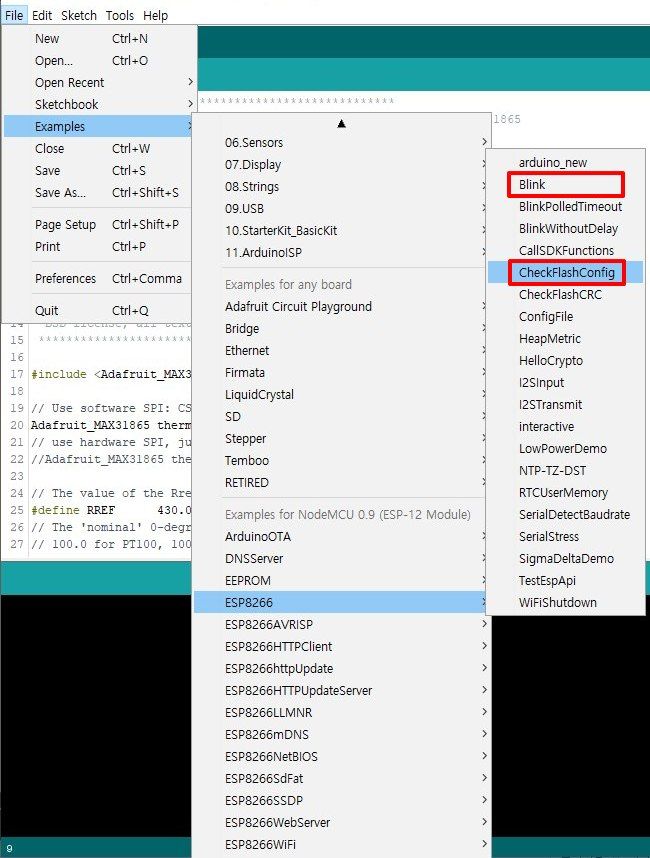
Task: Expand 10.StarterKit_BasicKit examples
Action: (x=341, y=230)
